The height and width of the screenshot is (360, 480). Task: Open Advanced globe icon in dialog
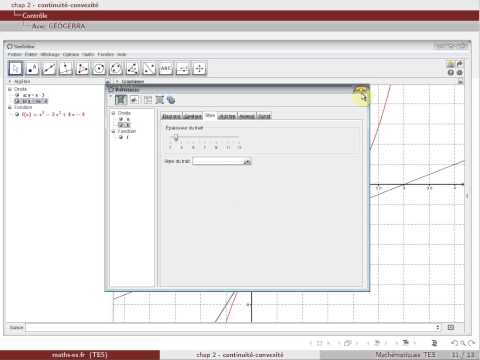point(171,100)
